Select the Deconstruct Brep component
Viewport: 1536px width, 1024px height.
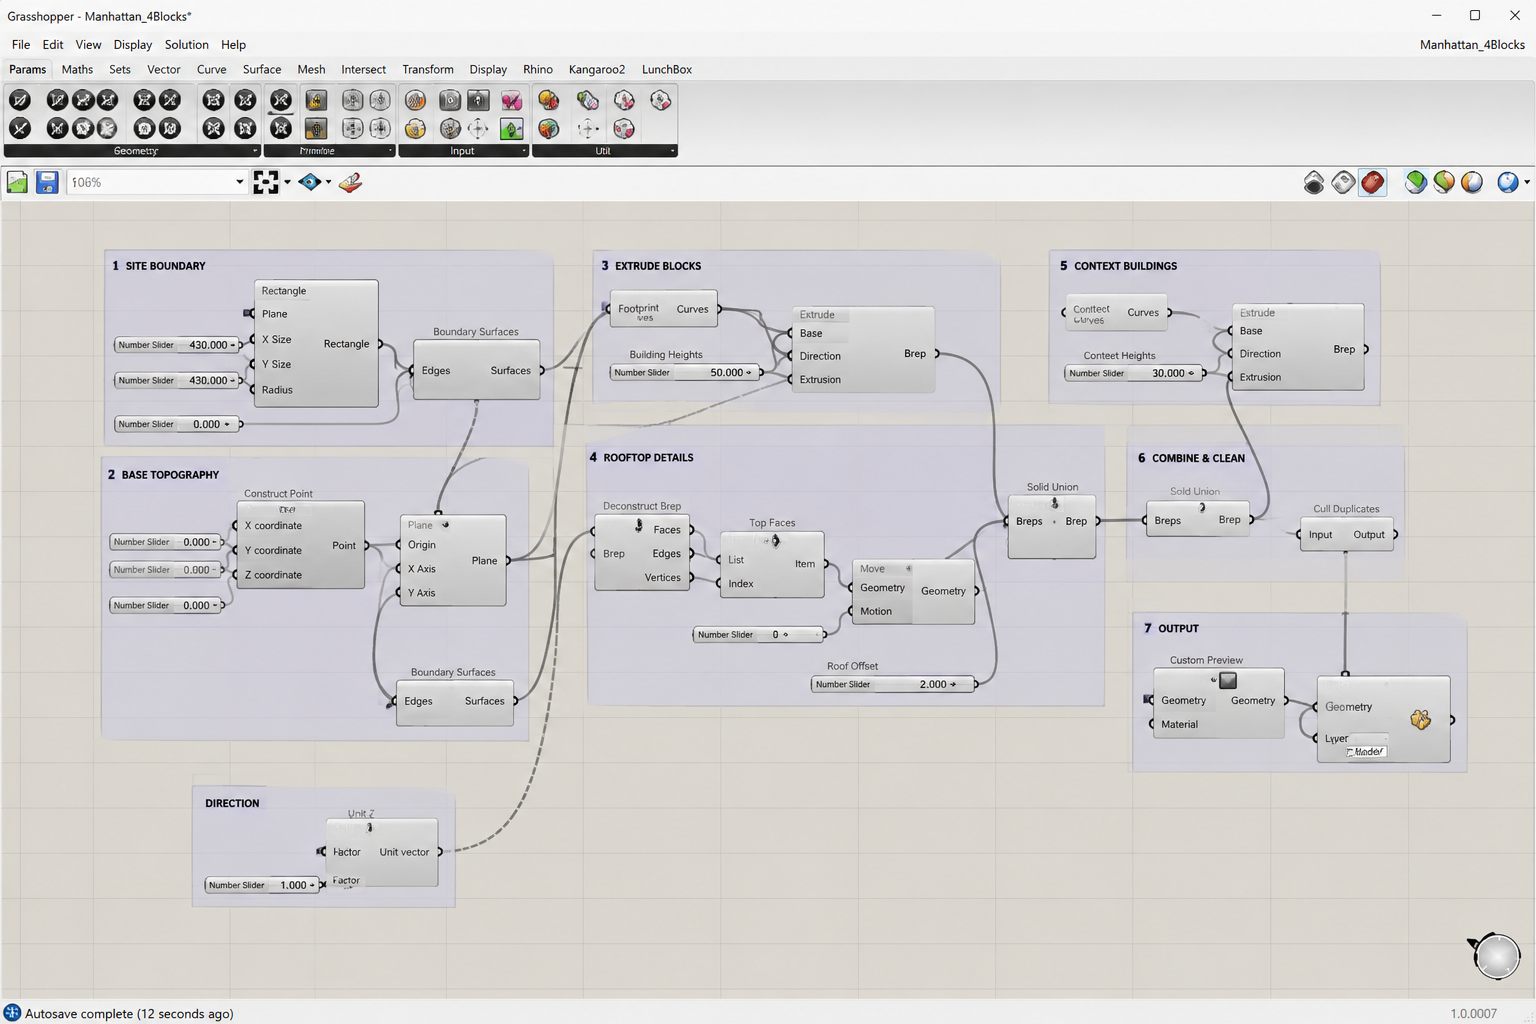[x=642, y=553]
